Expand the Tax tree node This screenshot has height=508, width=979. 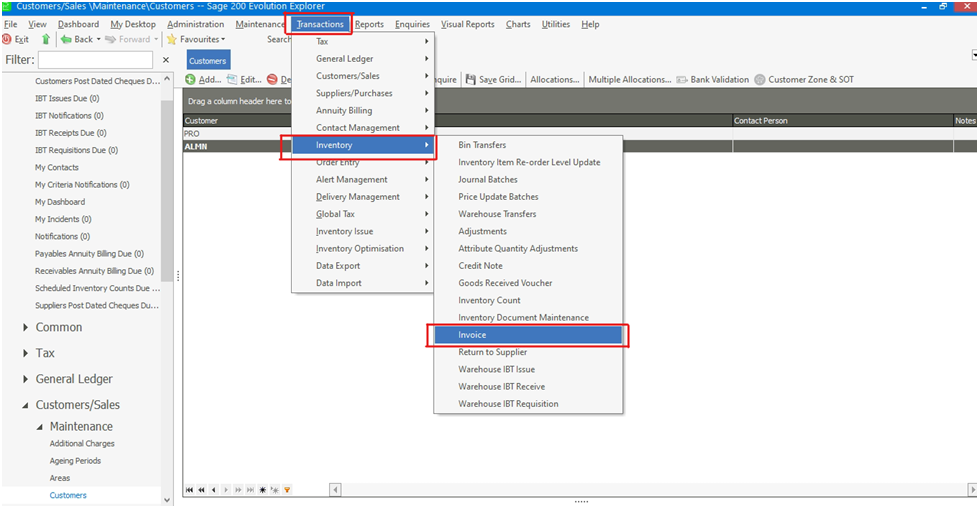coord(25,353)
